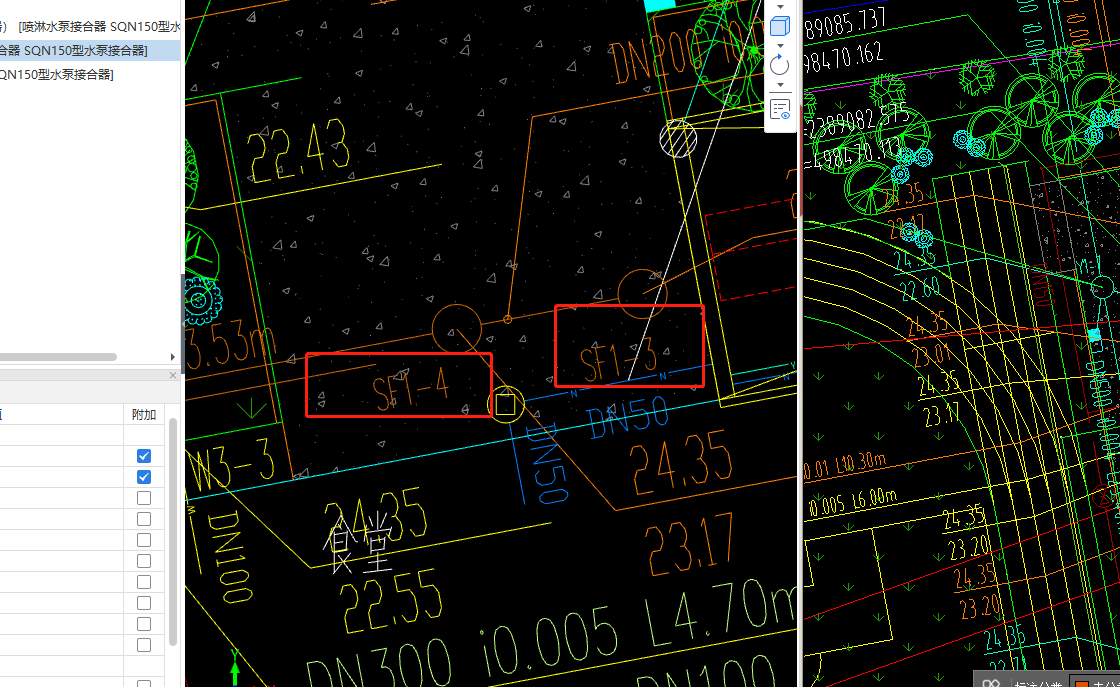This screenshot has width=1120, height=687.
Task: Click right arrow of horizontal list scrollbar
Action: [173, 356]
